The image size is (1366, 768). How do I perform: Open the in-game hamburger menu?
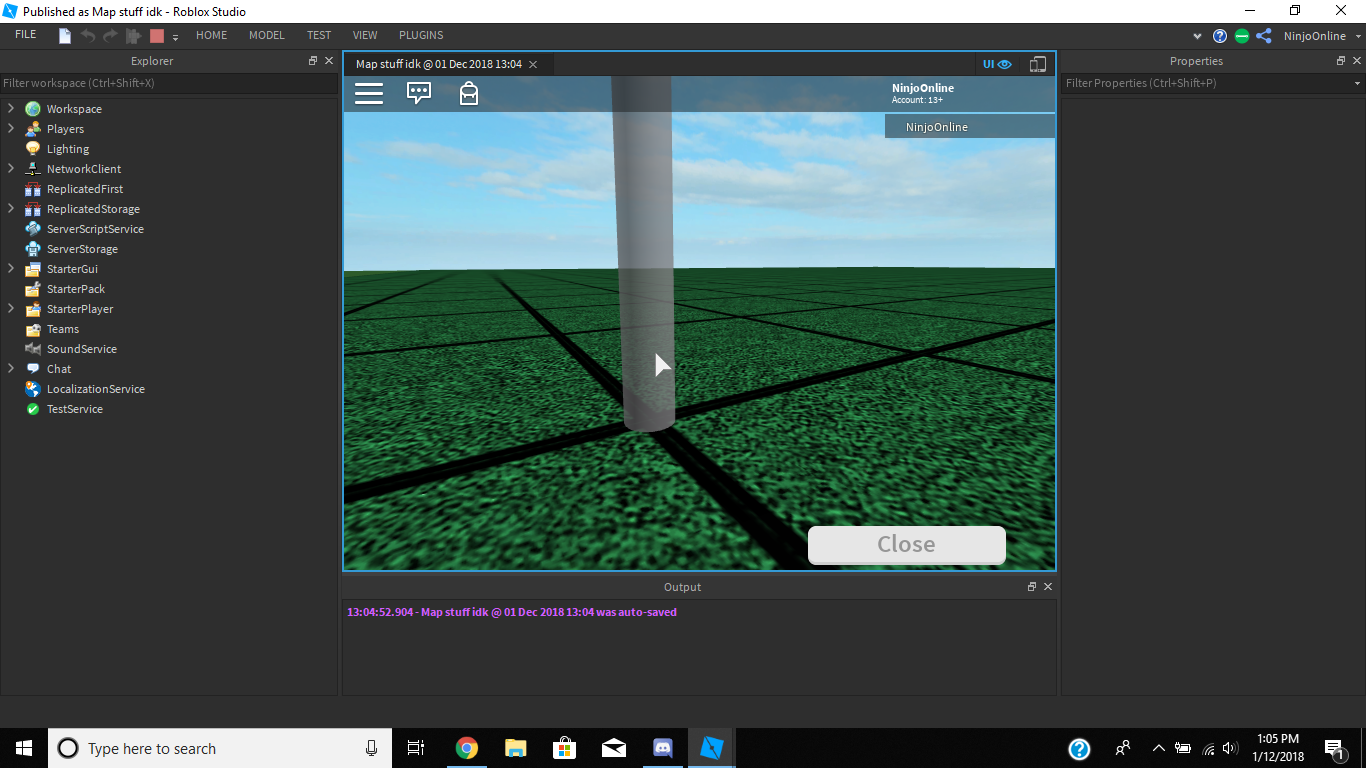pos(369,94)
